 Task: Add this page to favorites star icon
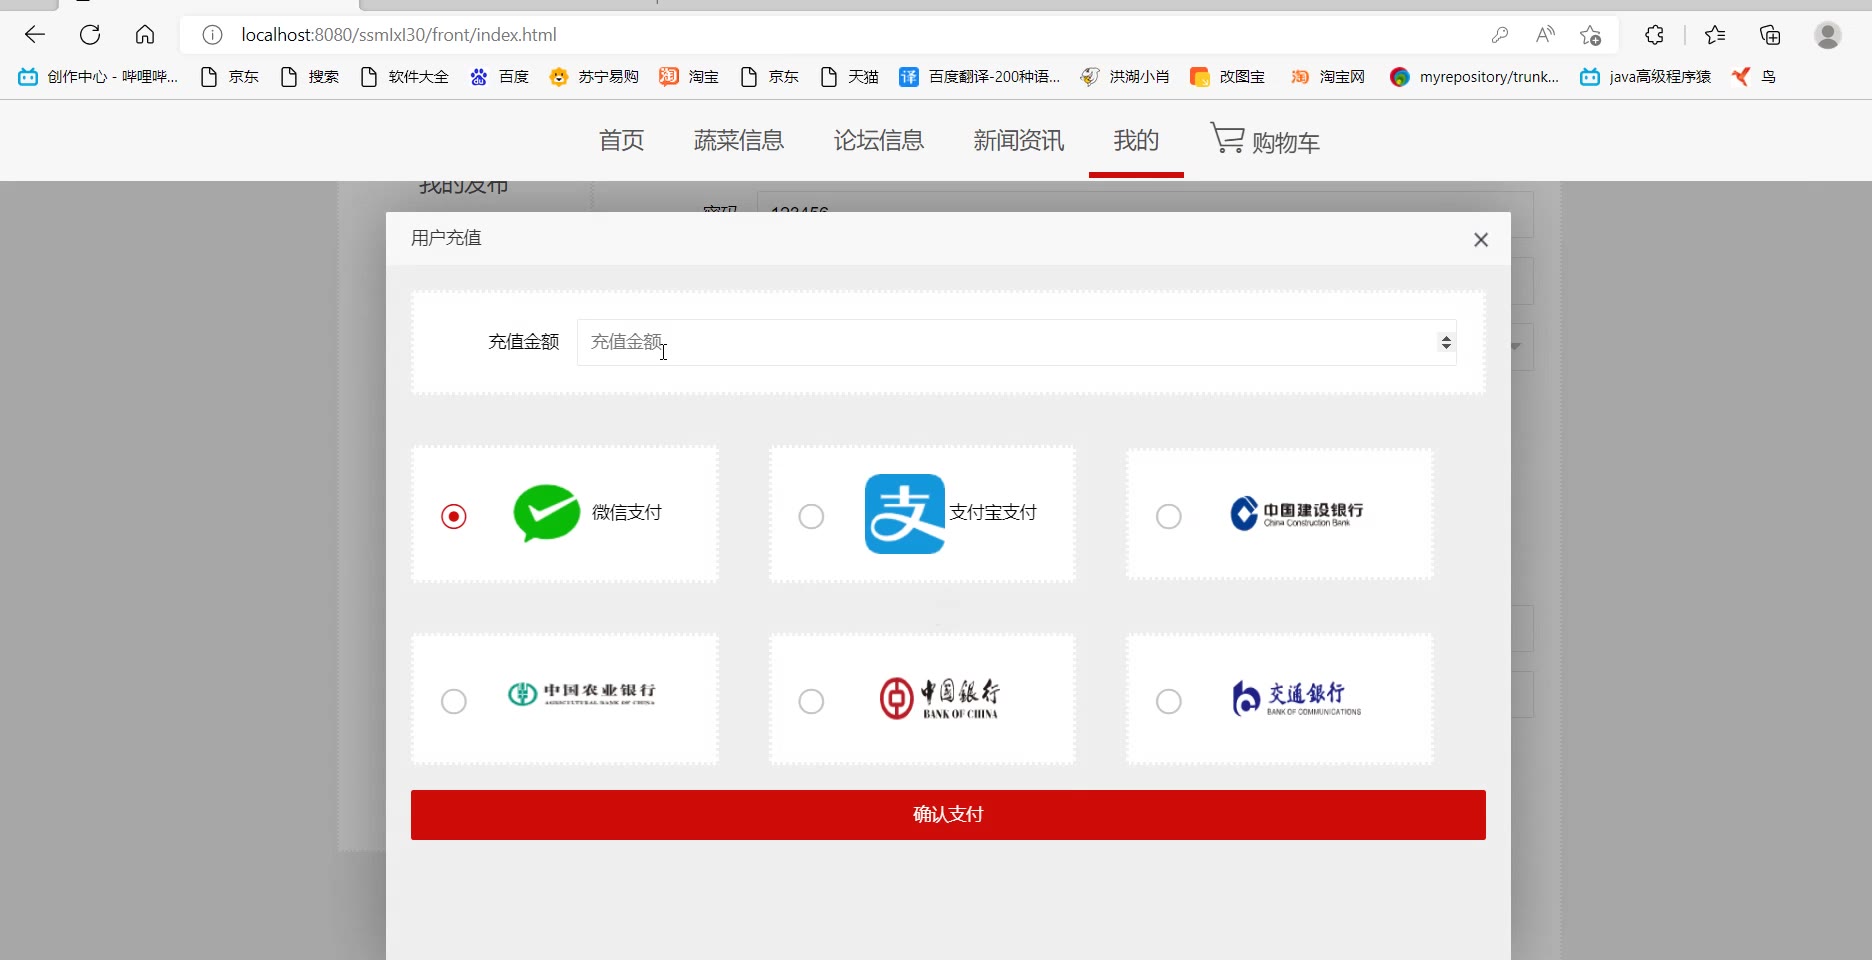click(1590, 35)
